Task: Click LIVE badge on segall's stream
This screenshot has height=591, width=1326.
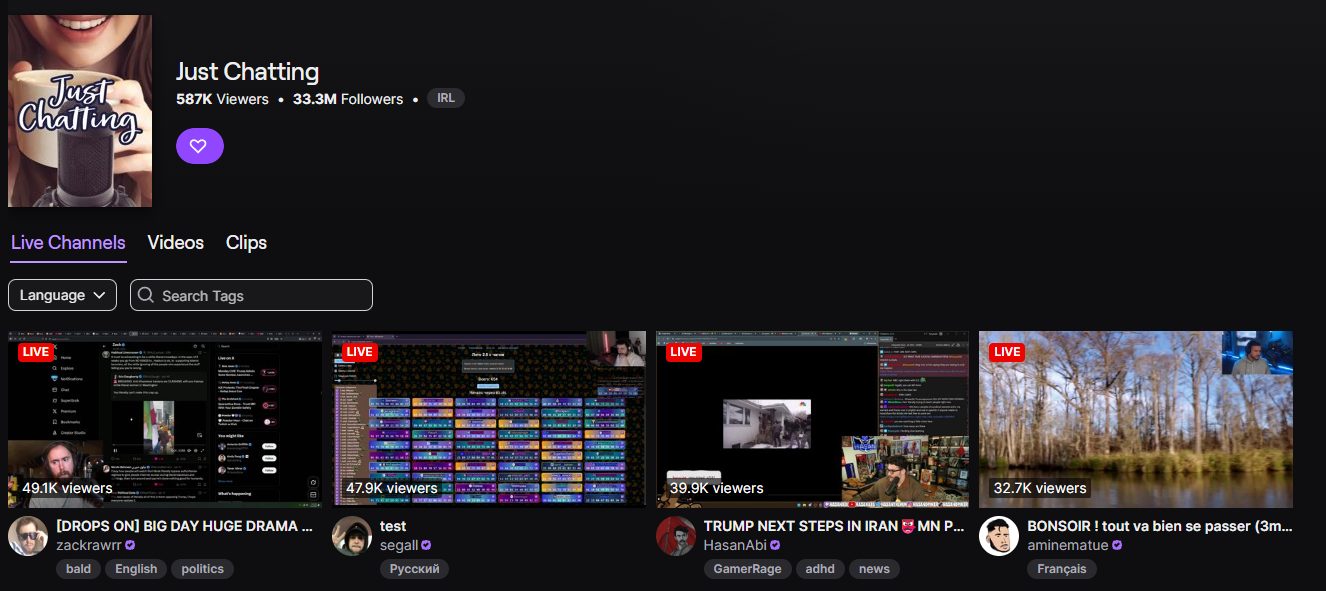Action: (x=360, y=352)
